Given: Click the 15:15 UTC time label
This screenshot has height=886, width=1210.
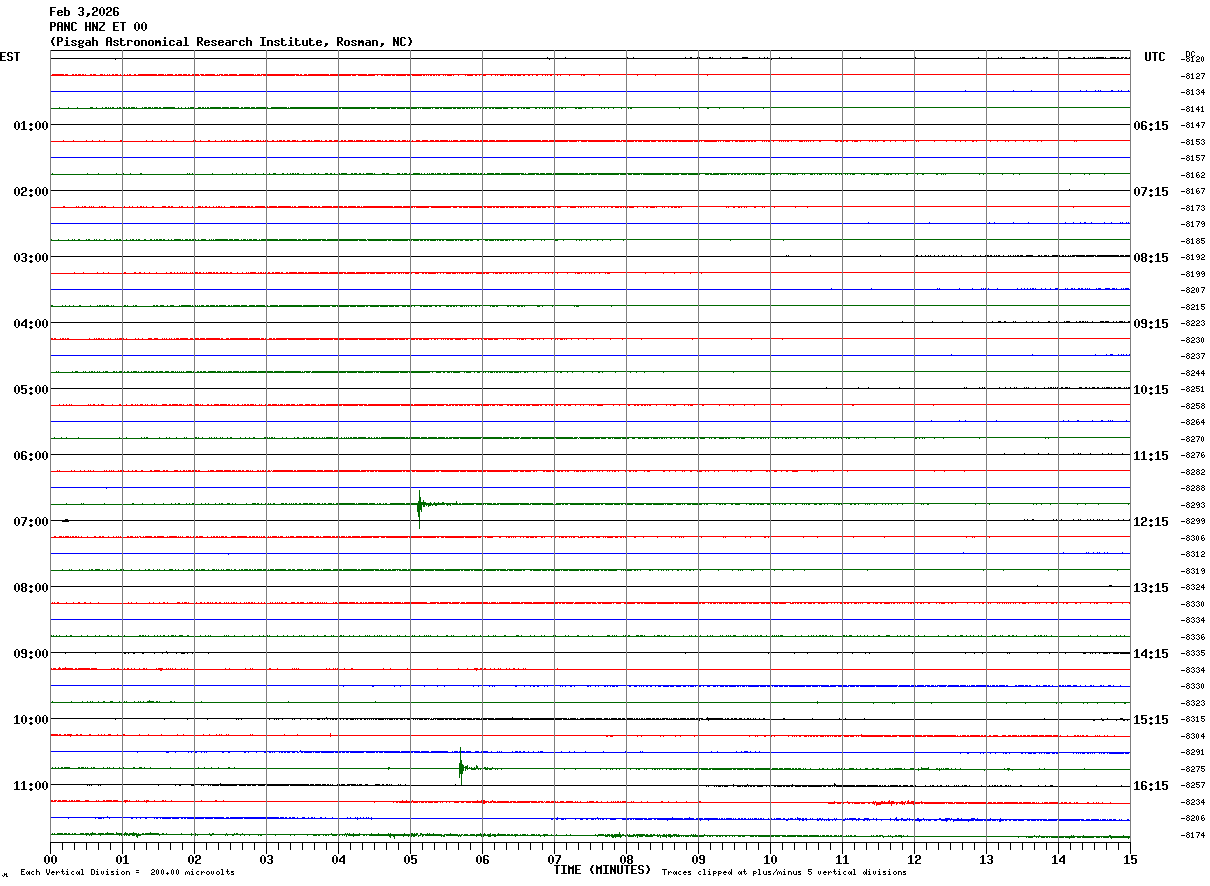Looking at the screenshot, I should [1150, 720].
